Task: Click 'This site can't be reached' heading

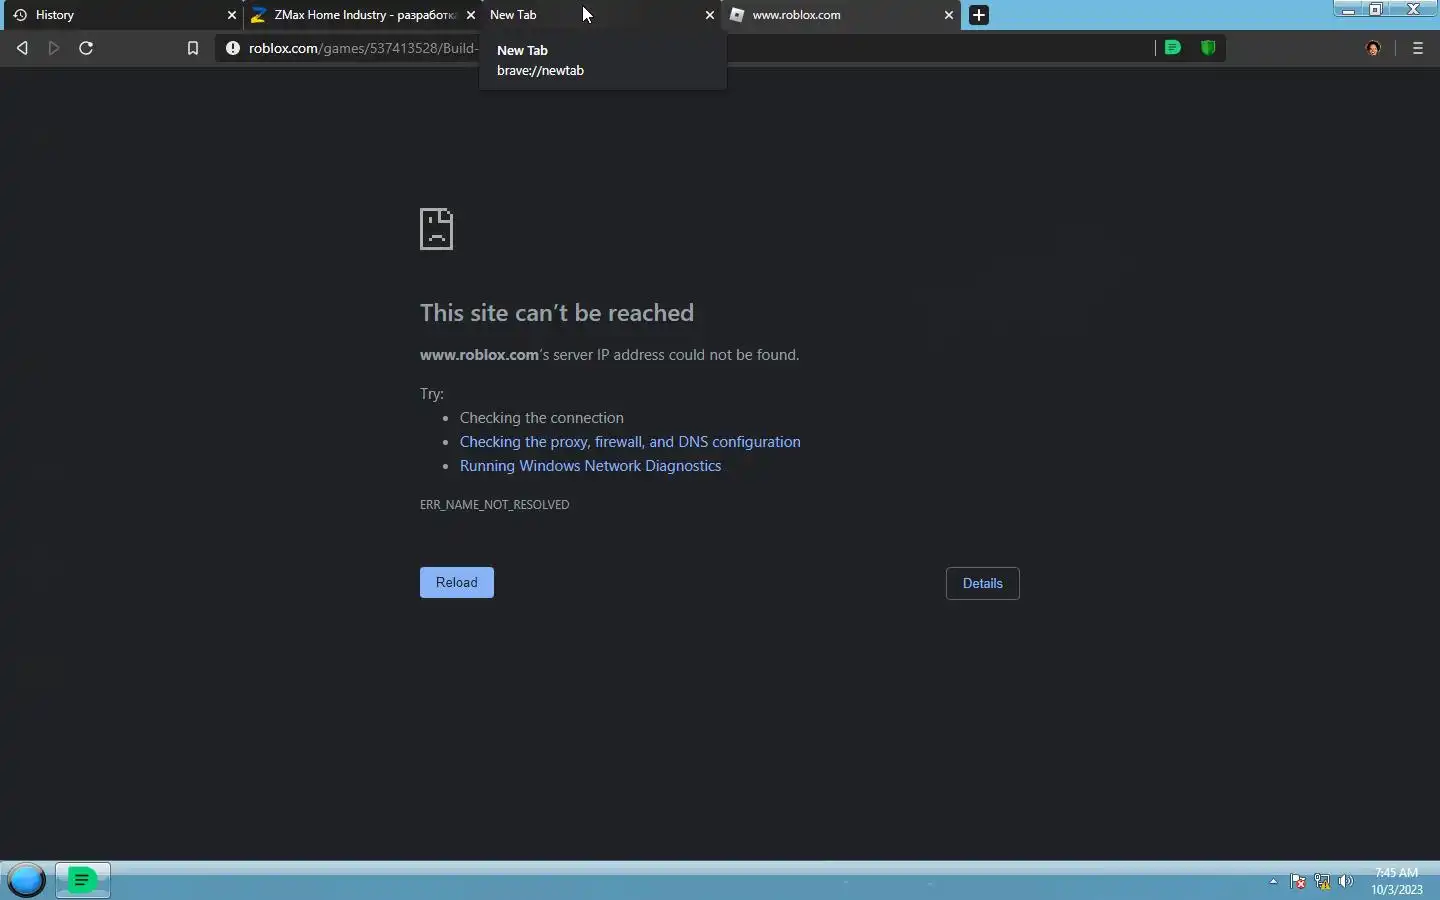Action: (x=557, y=313)
